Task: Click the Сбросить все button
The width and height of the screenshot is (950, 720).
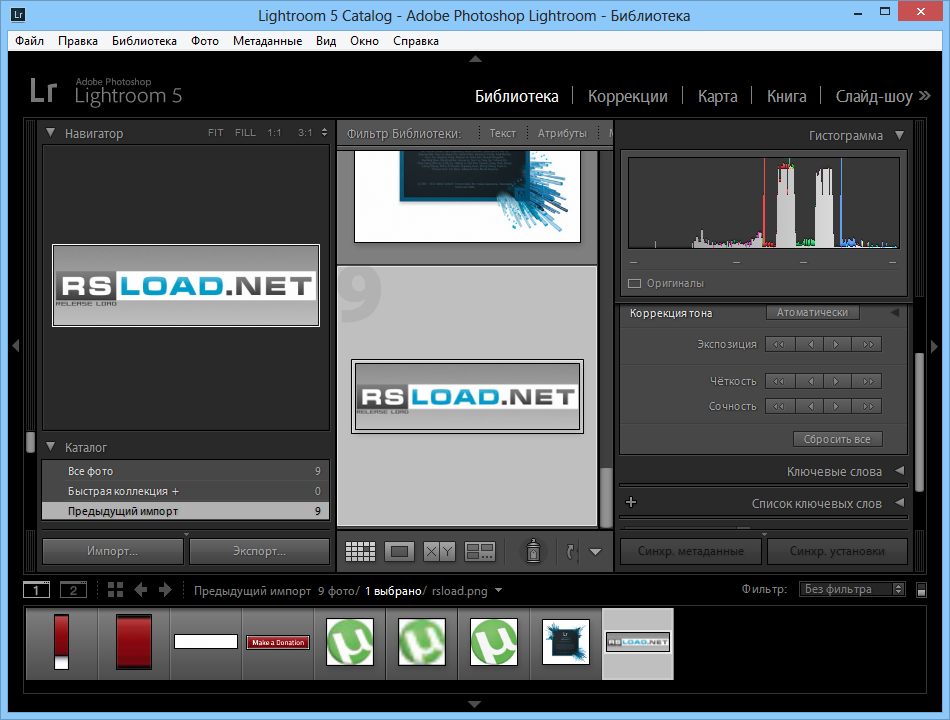Action: [837, 439]
